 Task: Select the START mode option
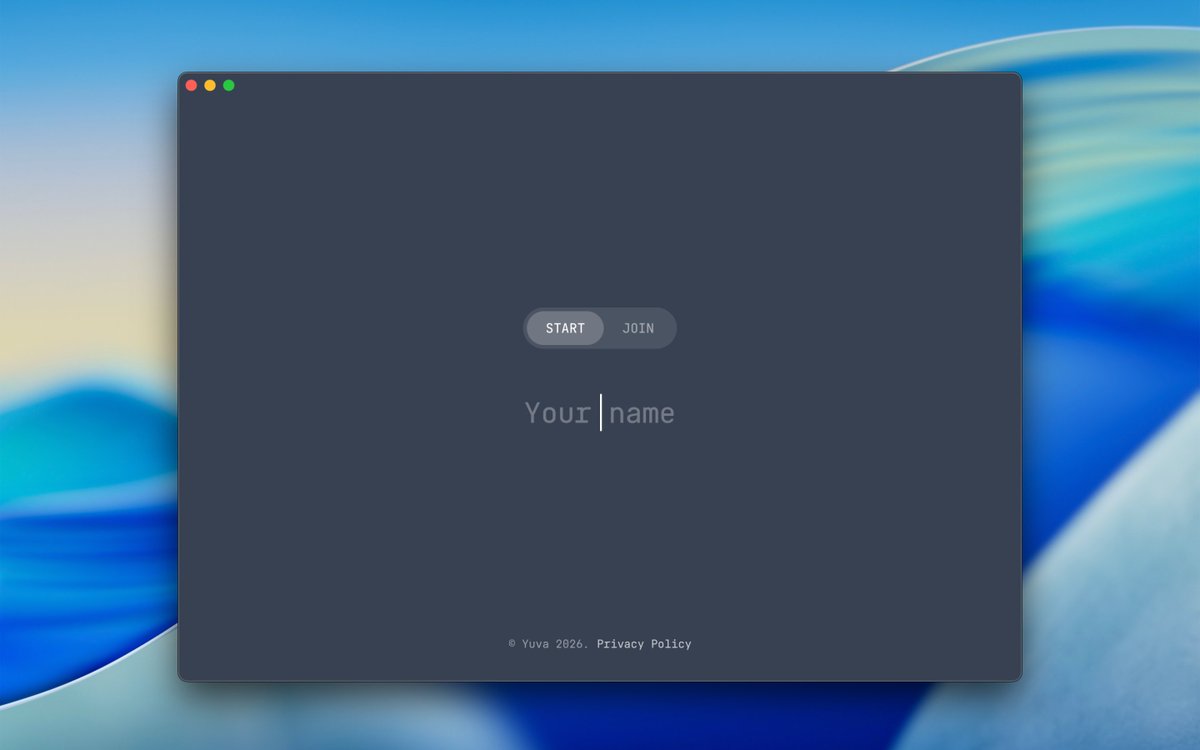pyautogui.click(x=565, y=328)
